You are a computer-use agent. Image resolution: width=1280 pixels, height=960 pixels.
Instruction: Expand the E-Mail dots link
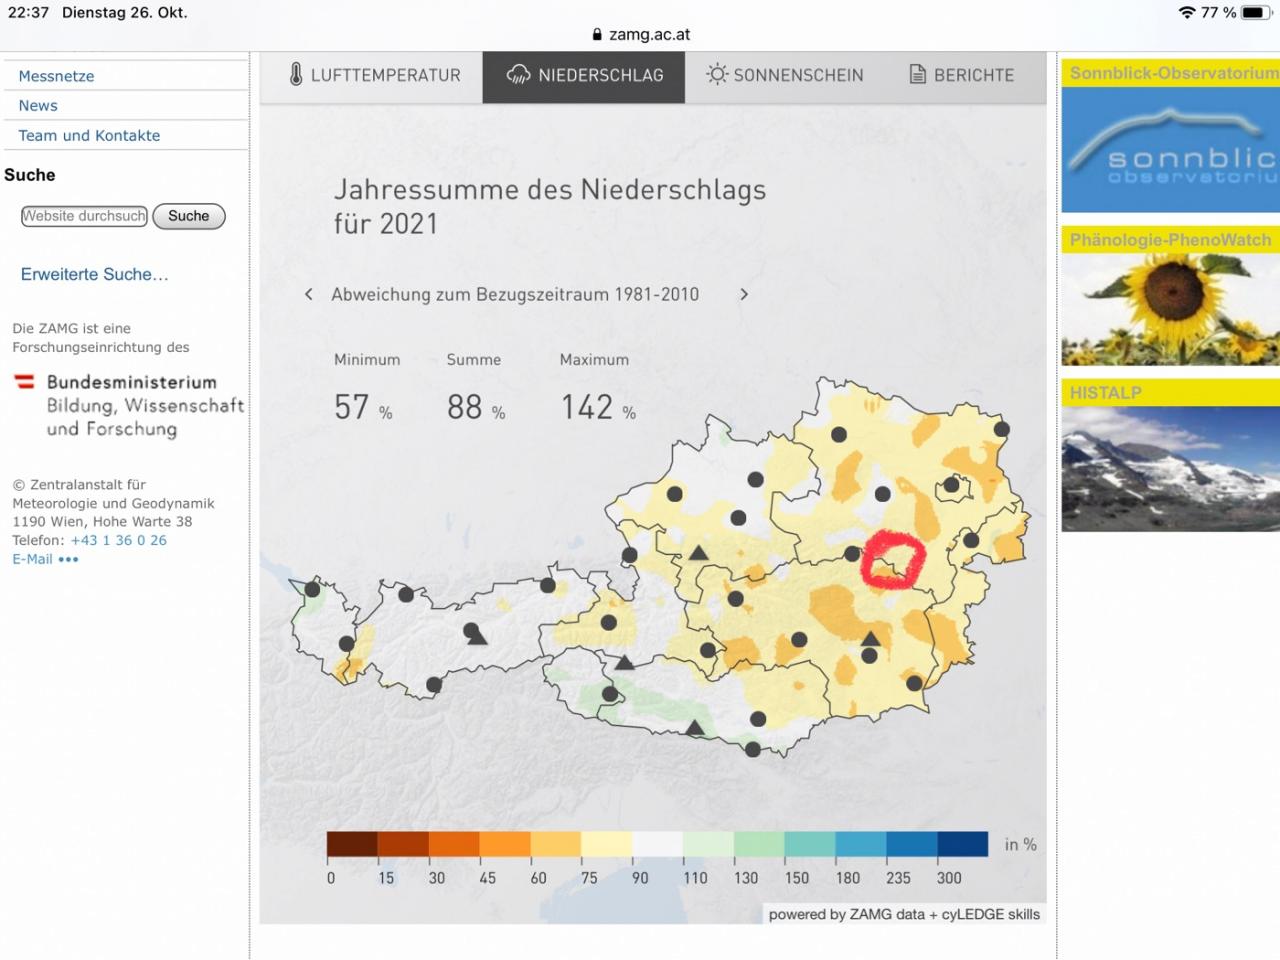[68, 560]
